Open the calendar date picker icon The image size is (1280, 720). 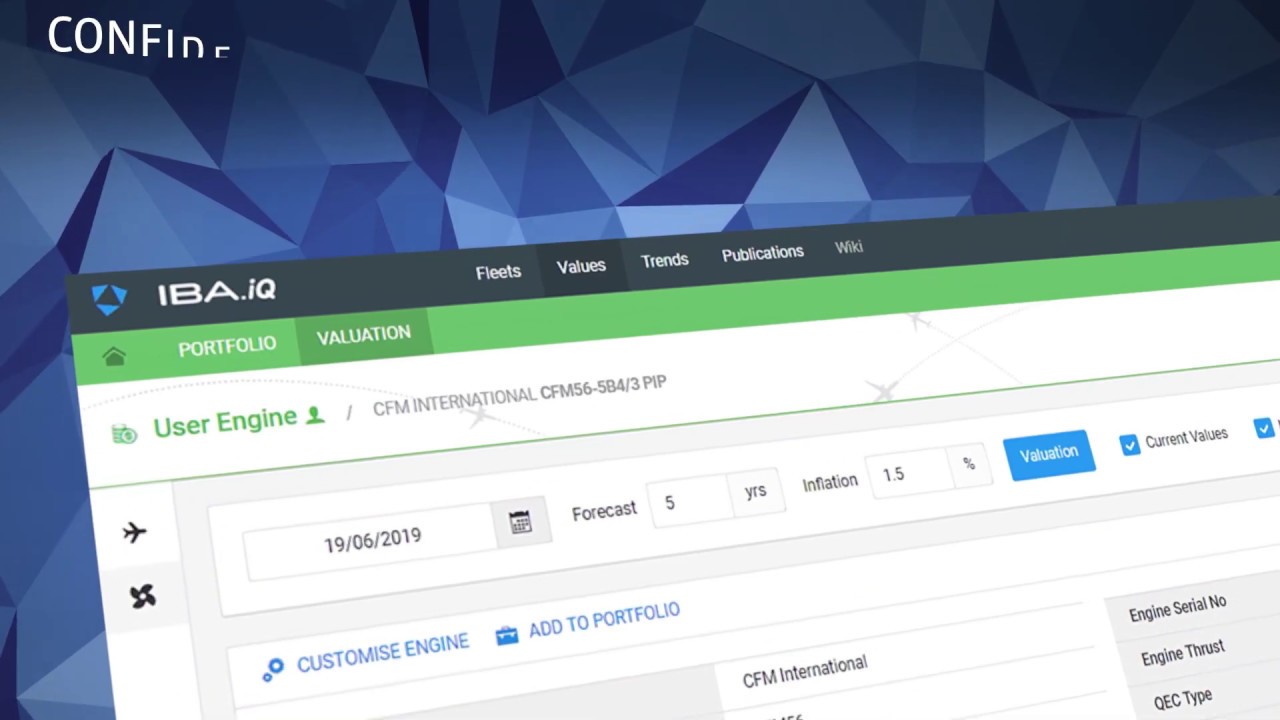tap(520, 522)
